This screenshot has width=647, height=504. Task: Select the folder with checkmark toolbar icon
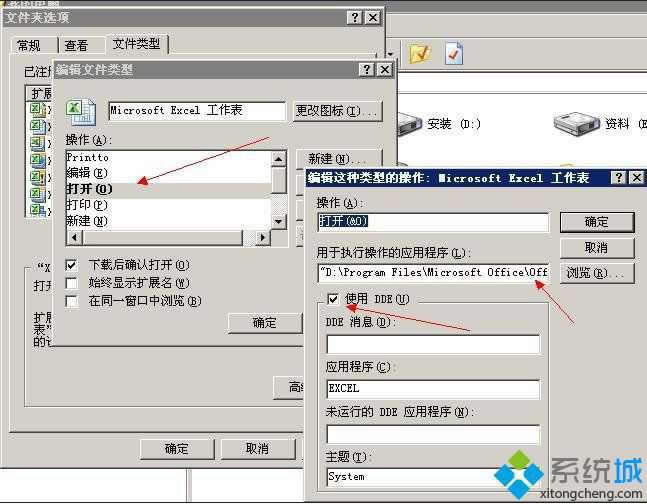420,54
